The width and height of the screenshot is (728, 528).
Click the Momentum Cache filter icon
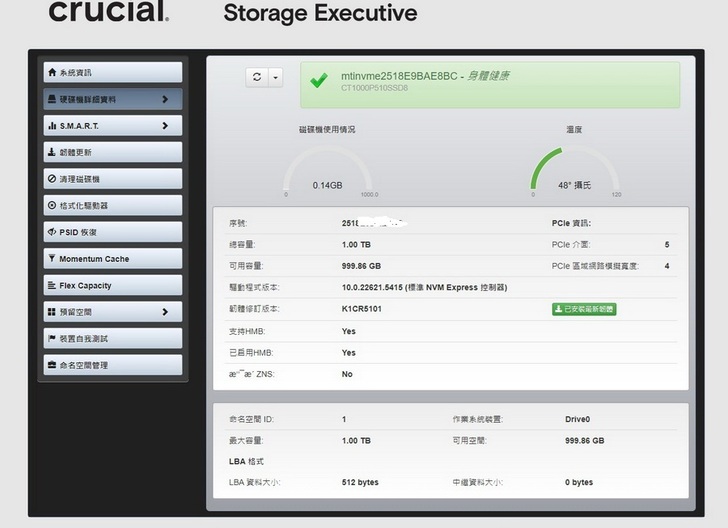click(x=52, y=259)
